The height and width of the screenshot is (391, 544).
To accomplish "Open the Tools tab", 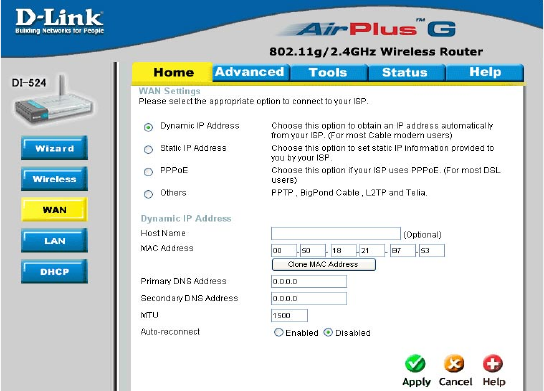I will coord(328,73).
